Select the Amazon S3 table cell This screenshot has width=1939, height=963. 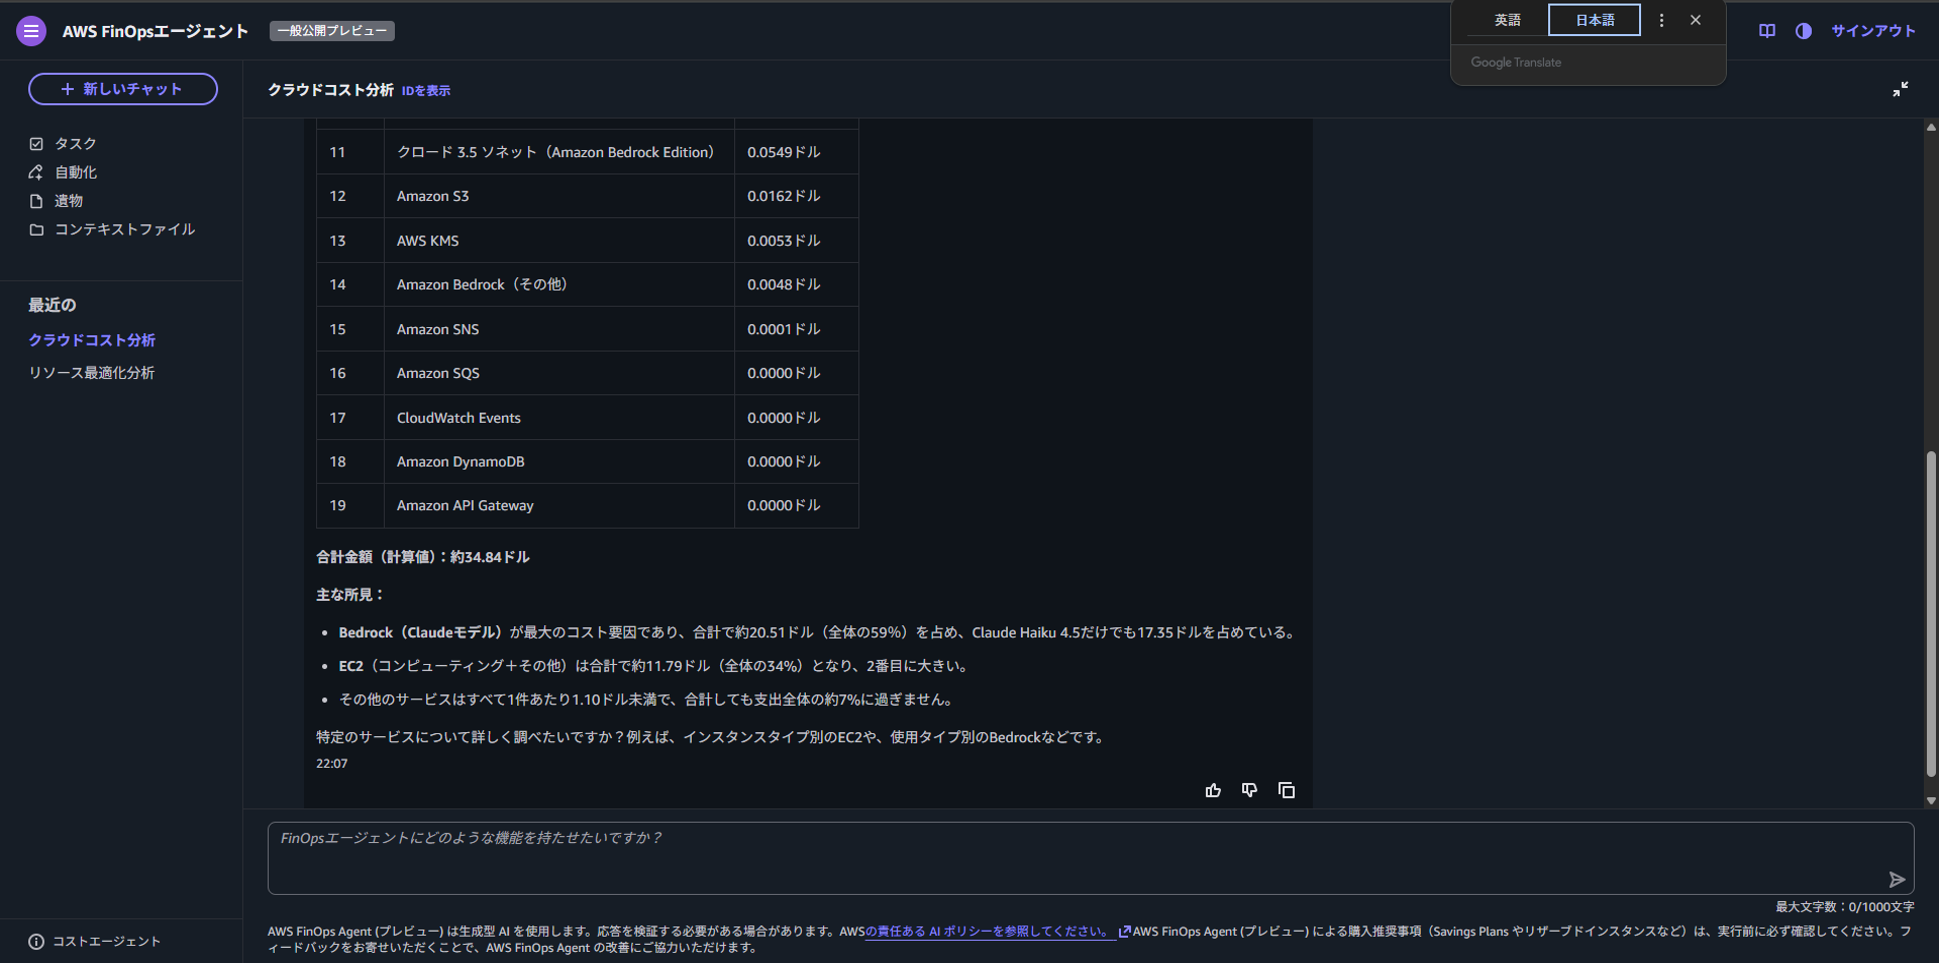[559, 196]
